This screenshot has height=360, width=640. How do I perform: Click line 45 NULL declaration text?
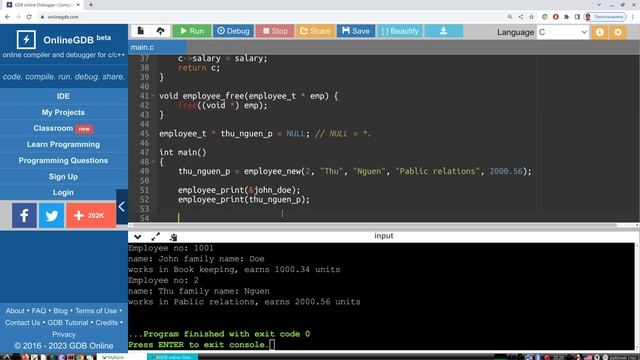tap(265, 134)
